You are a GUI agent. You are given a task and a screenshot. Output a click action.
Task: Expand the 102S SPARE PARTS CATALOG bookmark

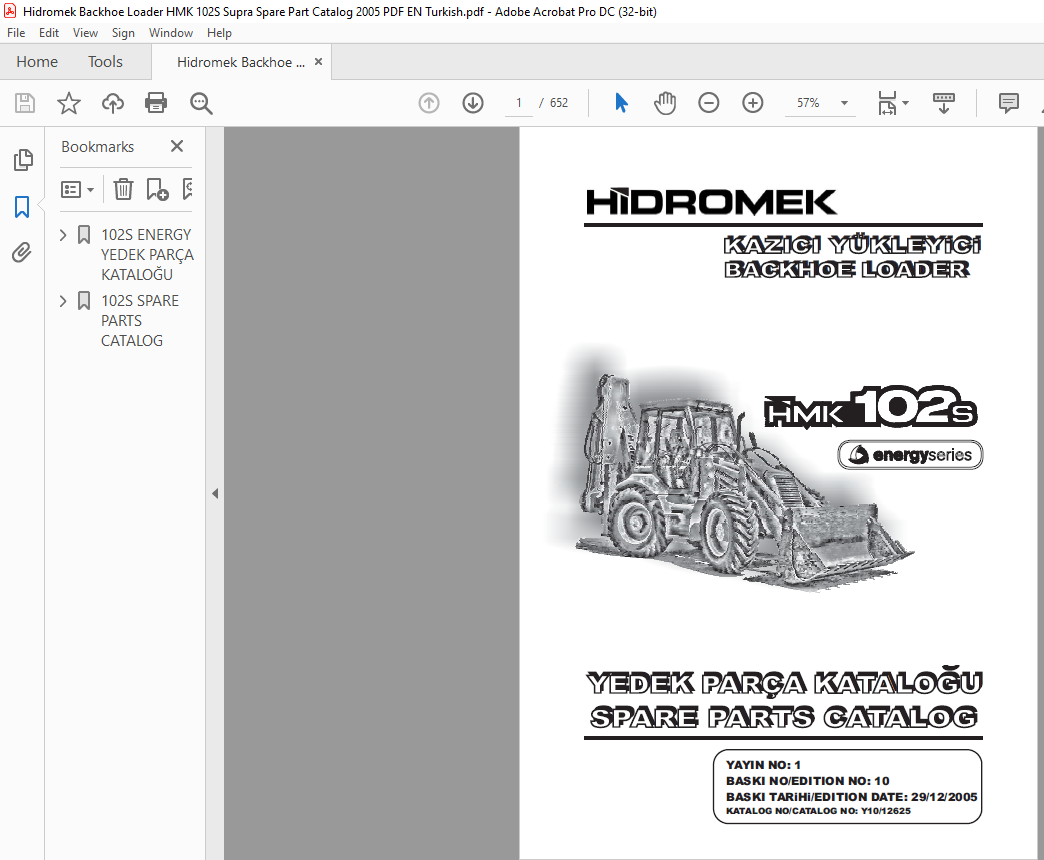[63, 301]
